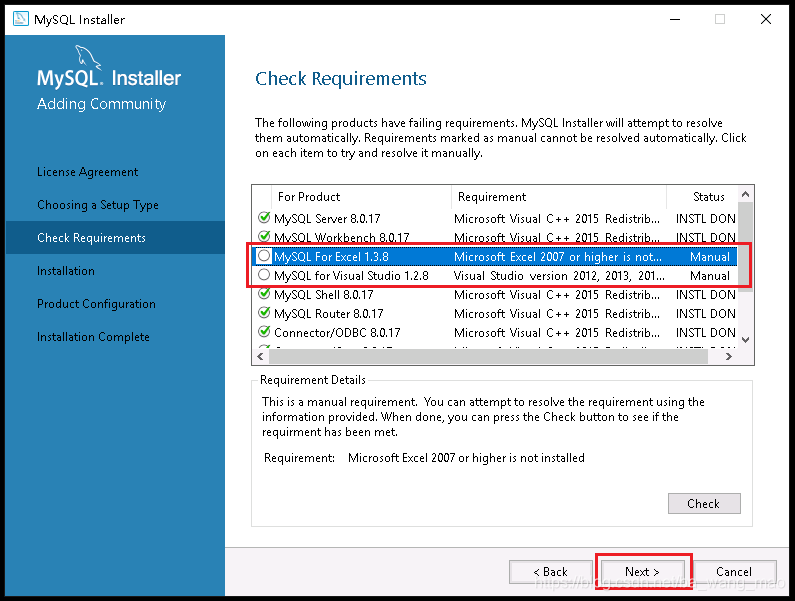Click the Requirement column header

click(x=558, y=197)
